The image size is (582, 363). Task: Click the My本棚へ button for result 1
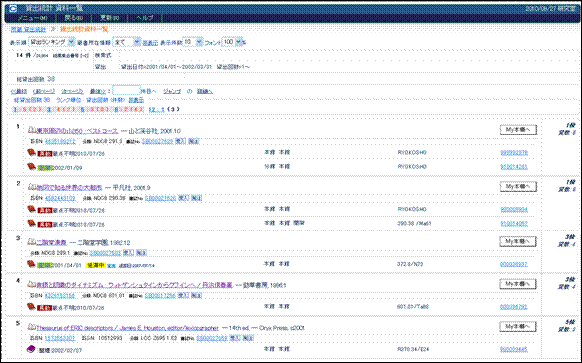[x=518, y=130]
